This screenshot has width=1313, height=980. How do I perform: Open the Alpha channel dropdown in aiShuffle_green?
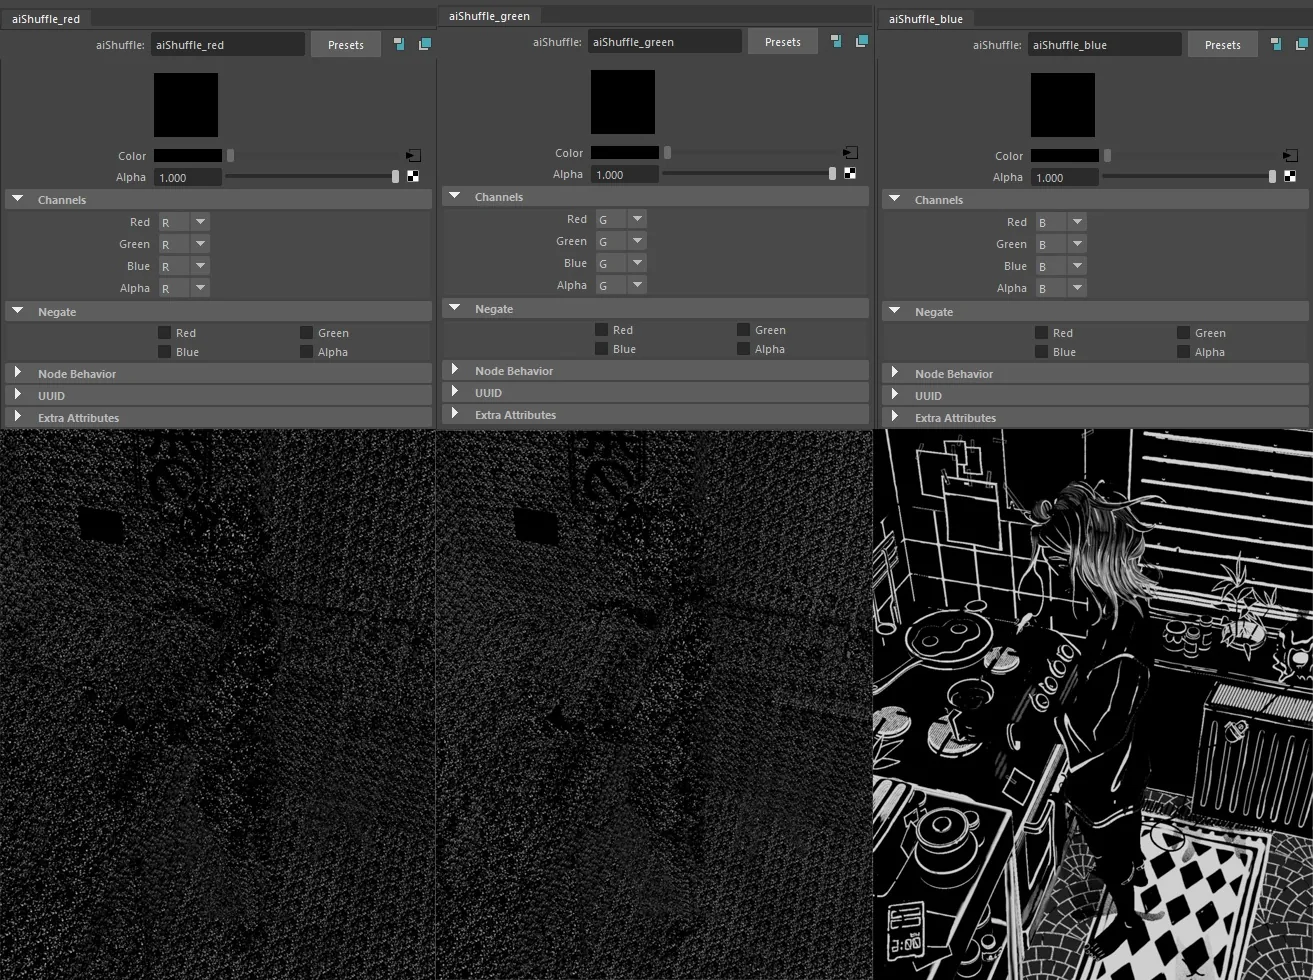(x=621, y=285)
